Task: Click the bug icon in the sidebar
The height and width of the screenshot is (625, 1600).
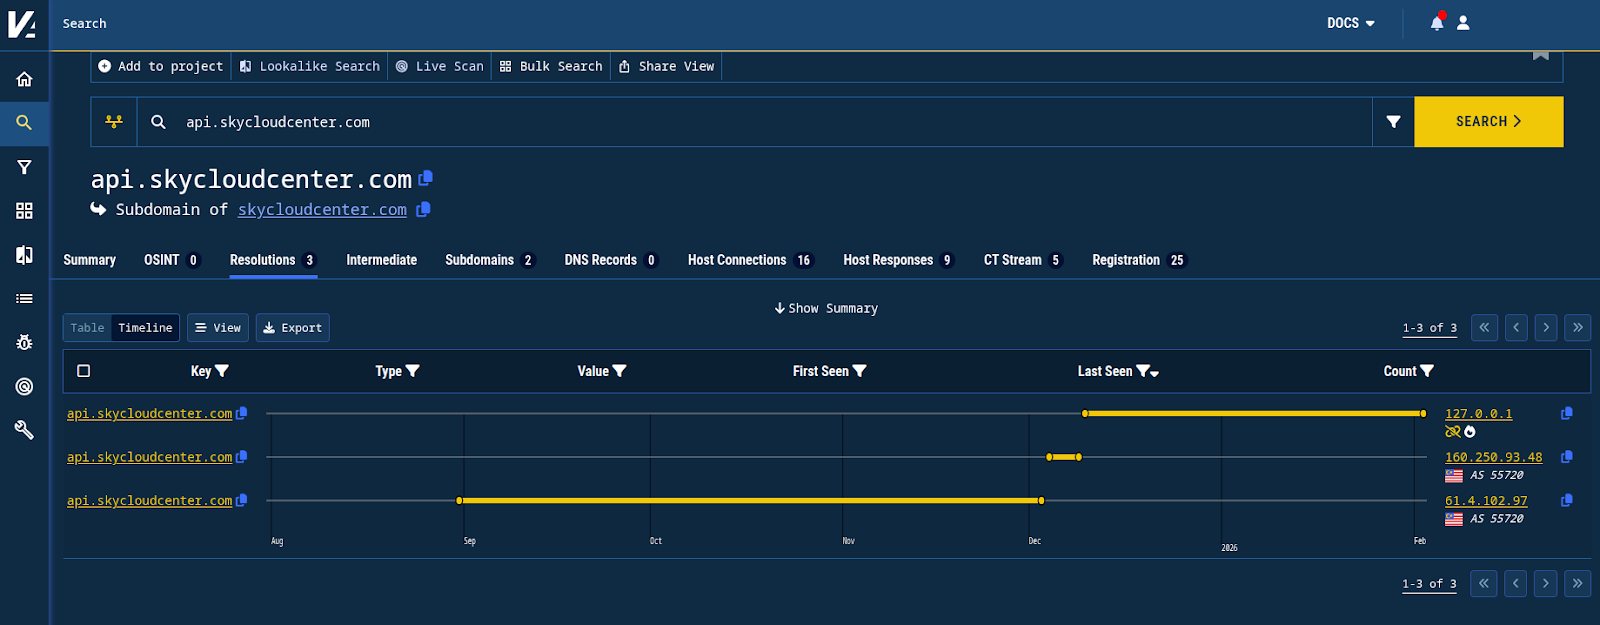Action: pyautogui.click(x=24, y=342)
